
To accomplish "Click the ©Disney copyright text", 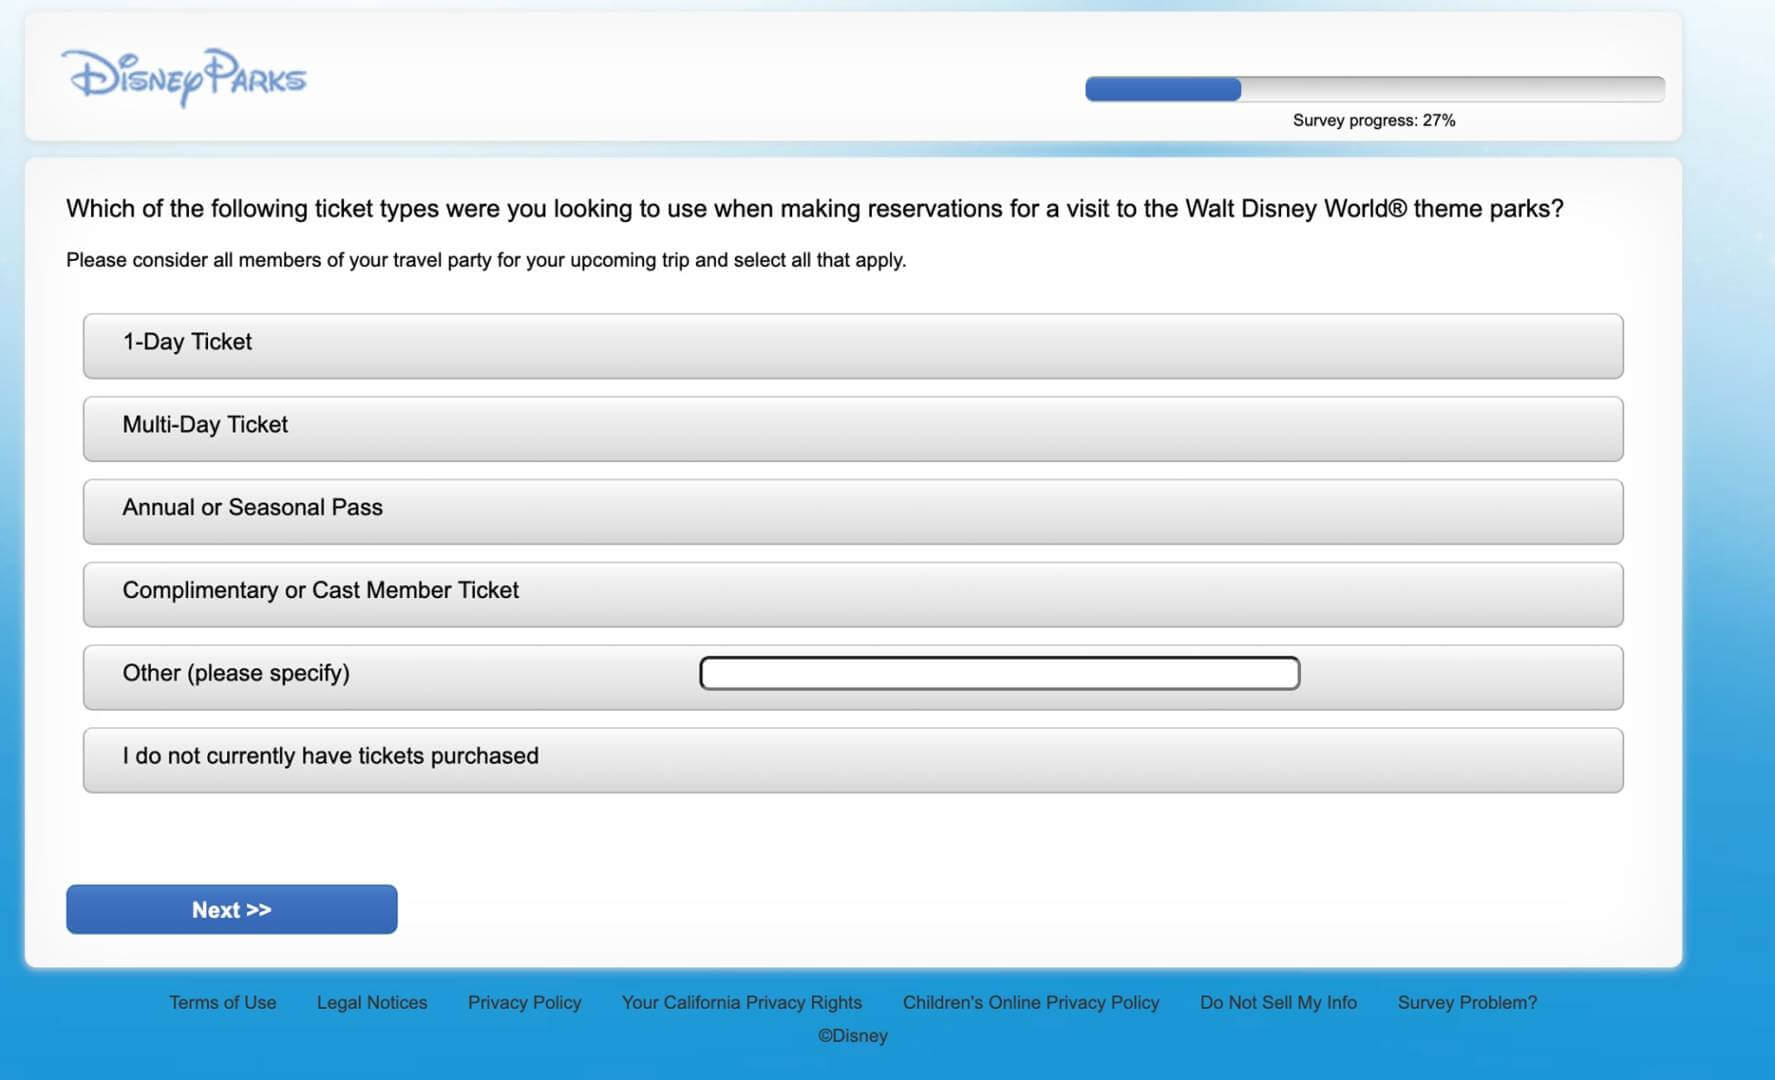I will point(853,1036).
